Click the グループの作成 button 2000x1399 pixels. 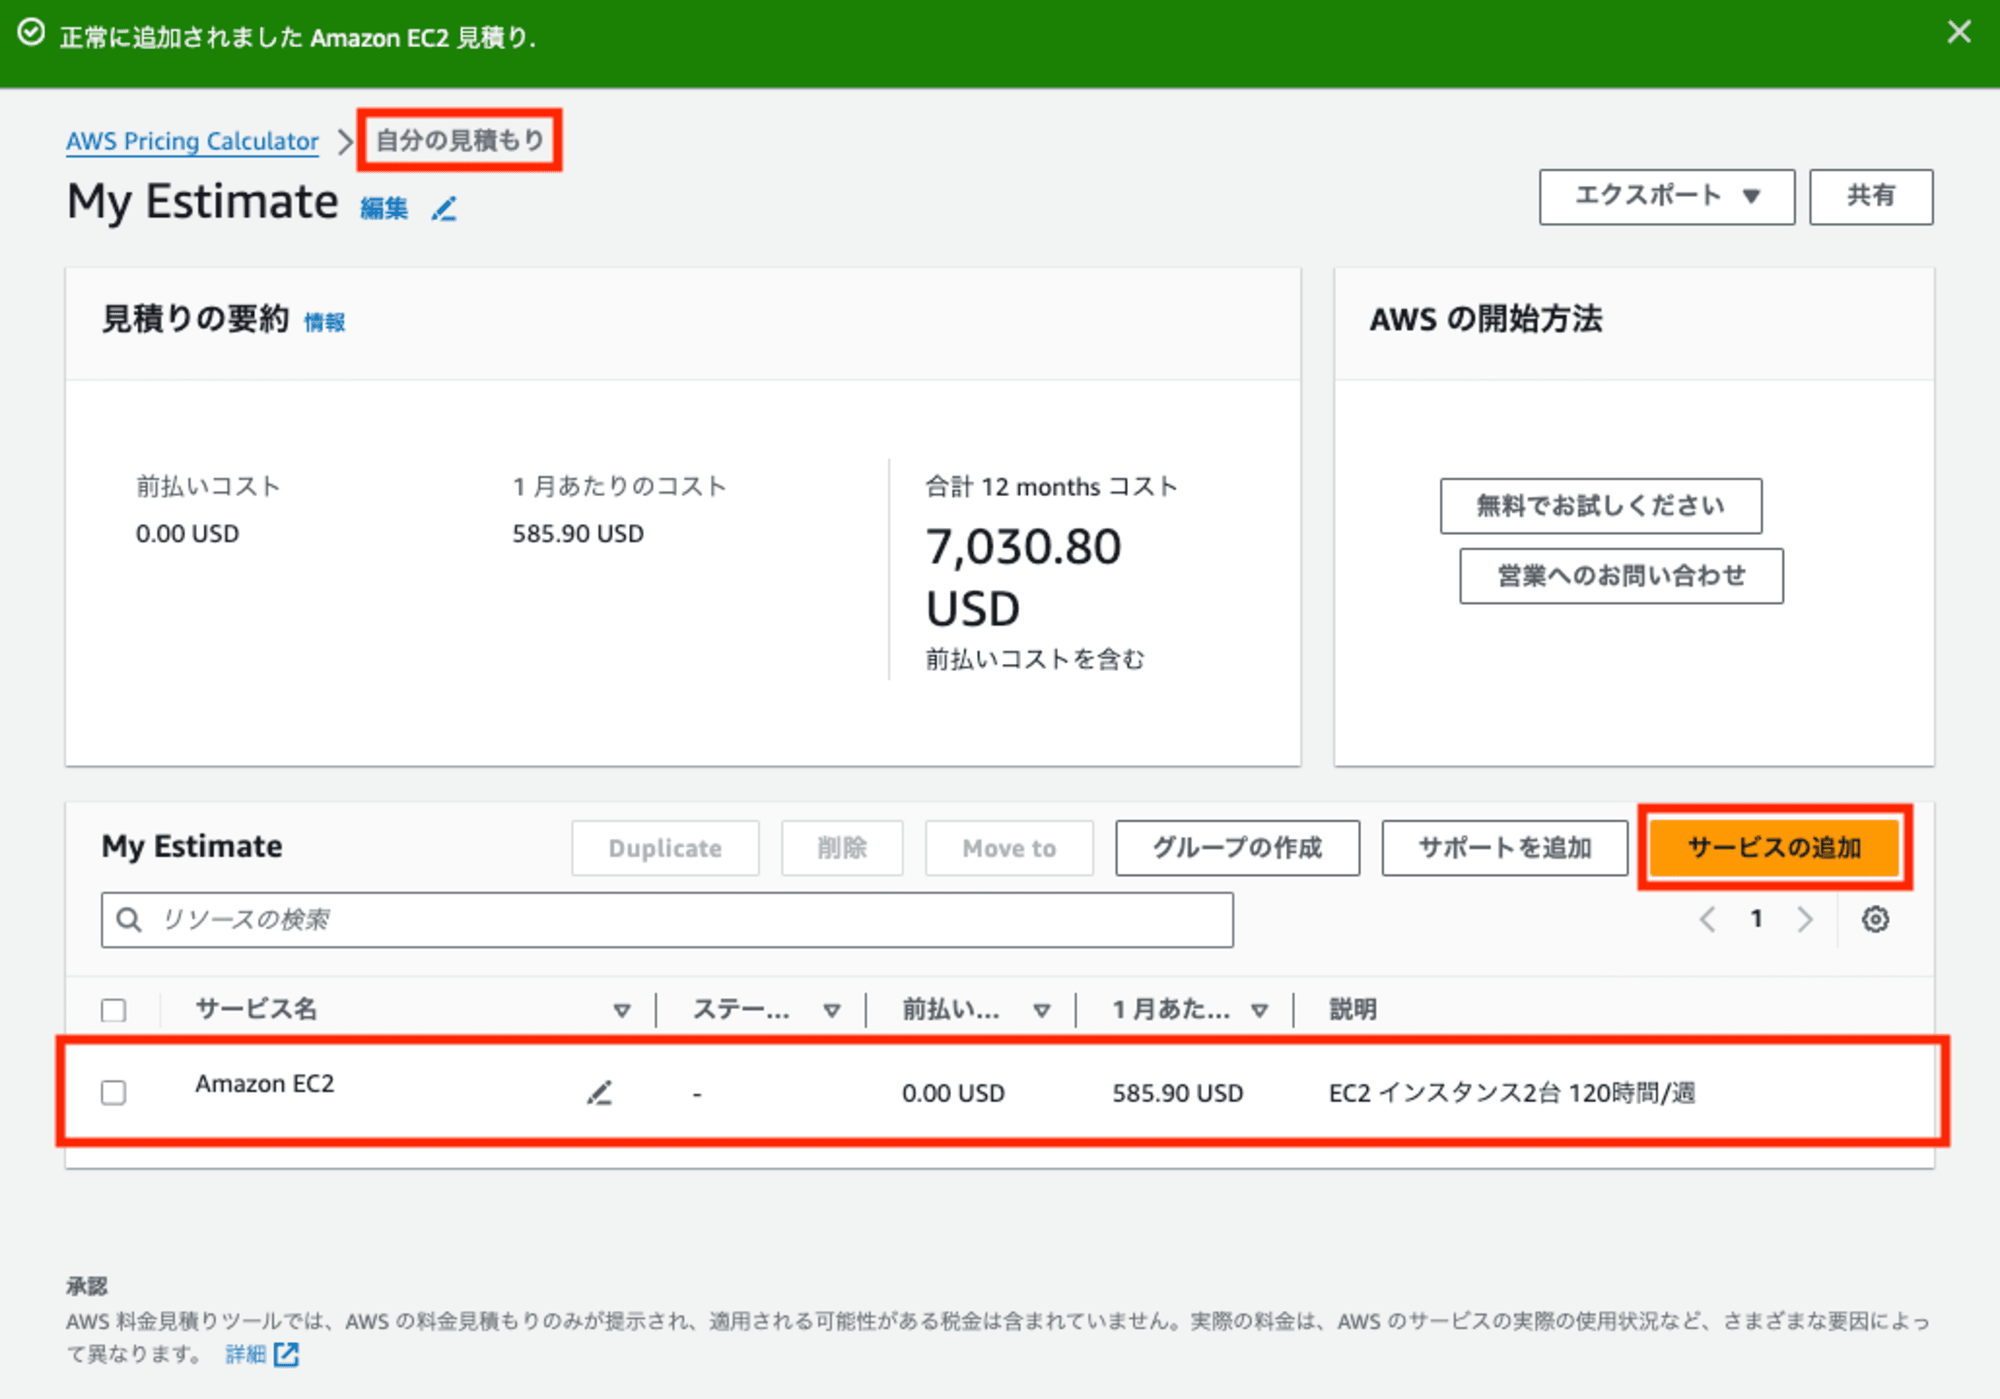(1237, 848)
